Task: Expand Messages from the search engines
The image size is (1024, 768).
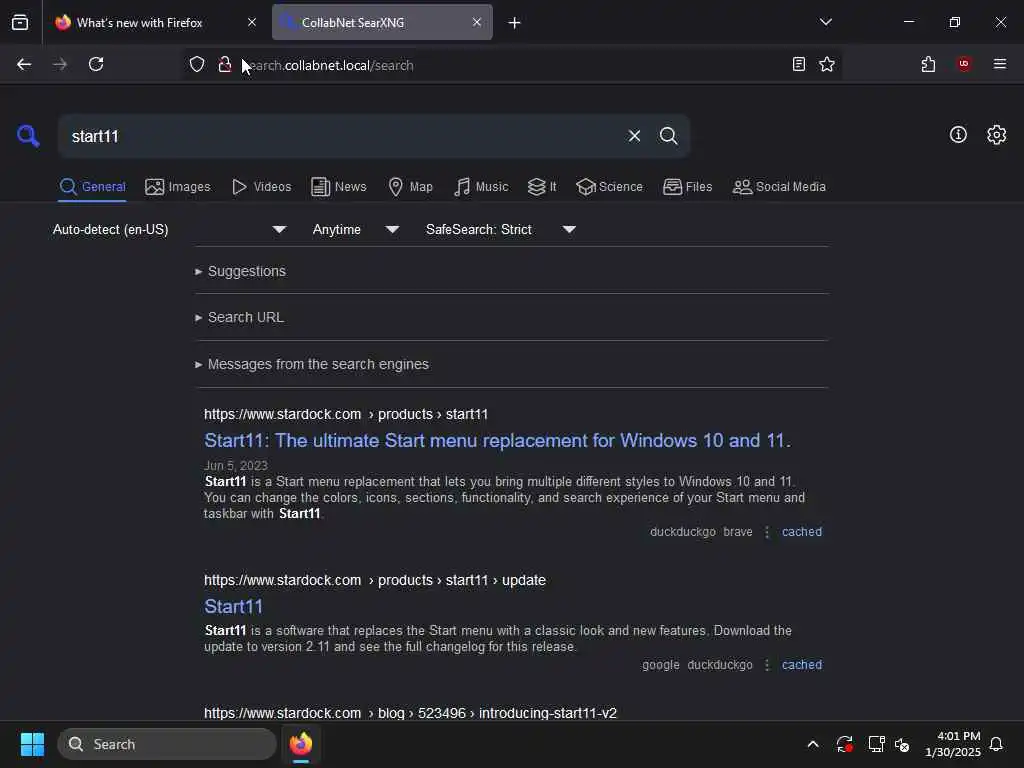Action: pos(312,364)
